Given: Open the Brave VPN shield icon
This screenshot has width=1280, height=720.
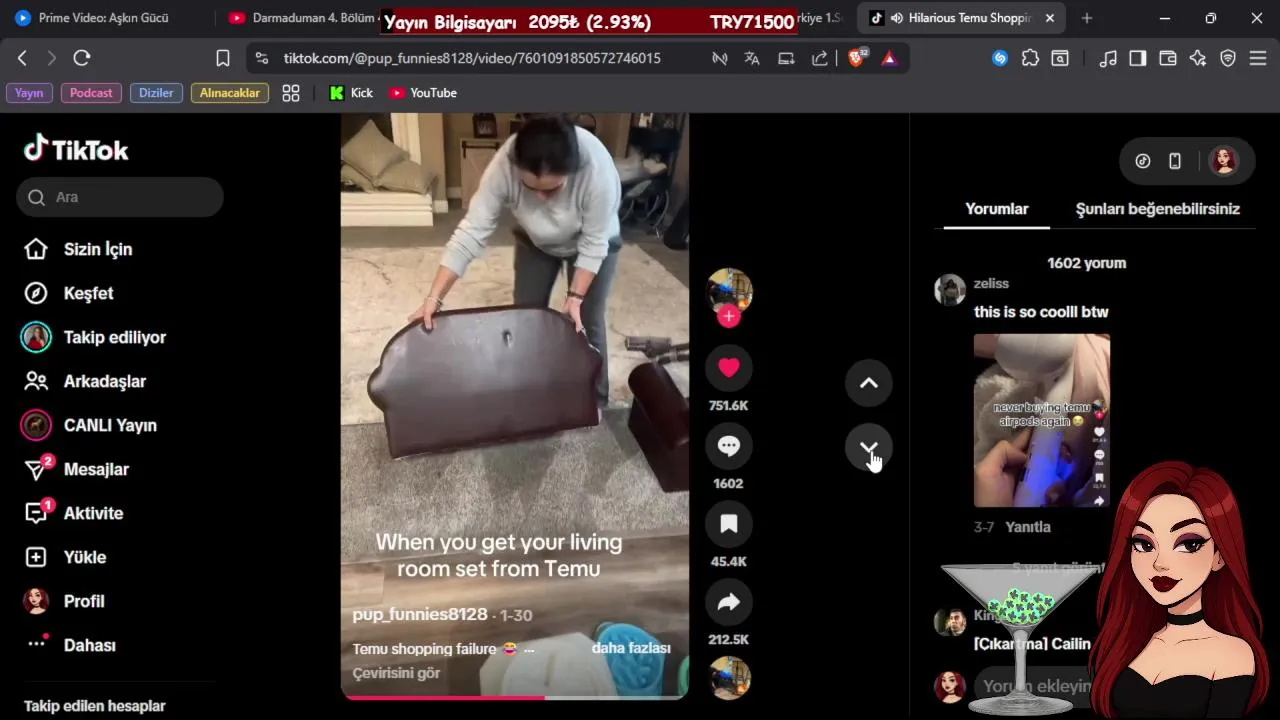Looking at the screenshot, I should tap(1228, 58).
